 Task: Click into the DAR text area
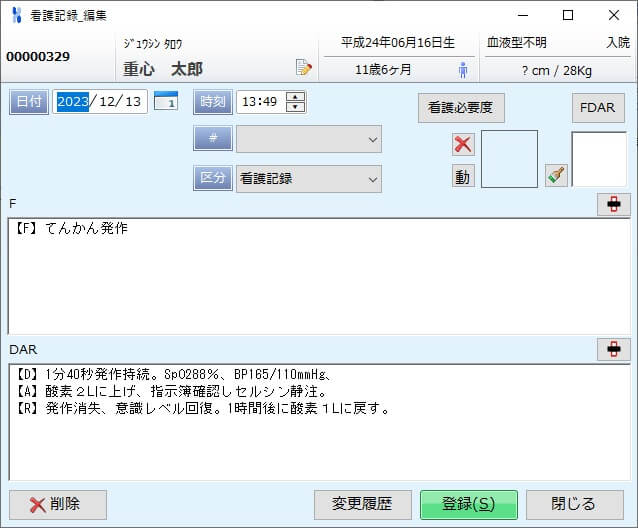(319, 422)
